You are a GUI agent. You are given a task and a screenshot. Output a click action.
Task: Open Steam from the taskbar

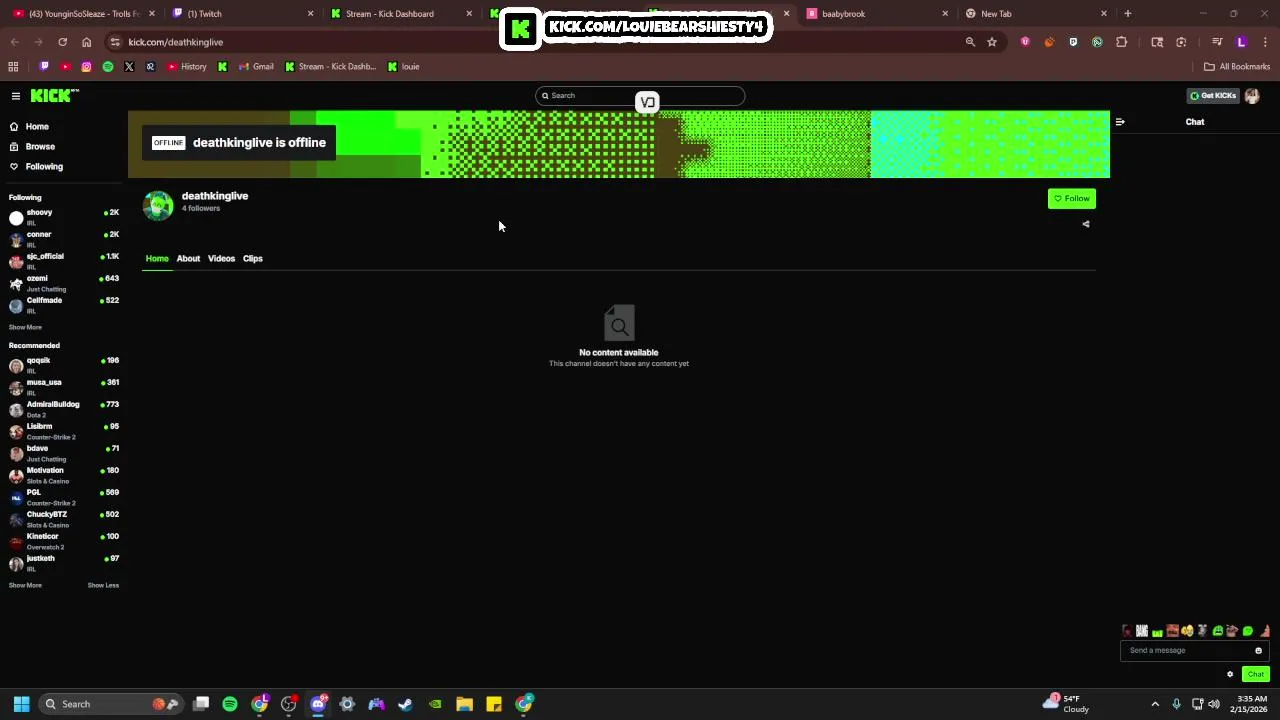coord(405,704)
